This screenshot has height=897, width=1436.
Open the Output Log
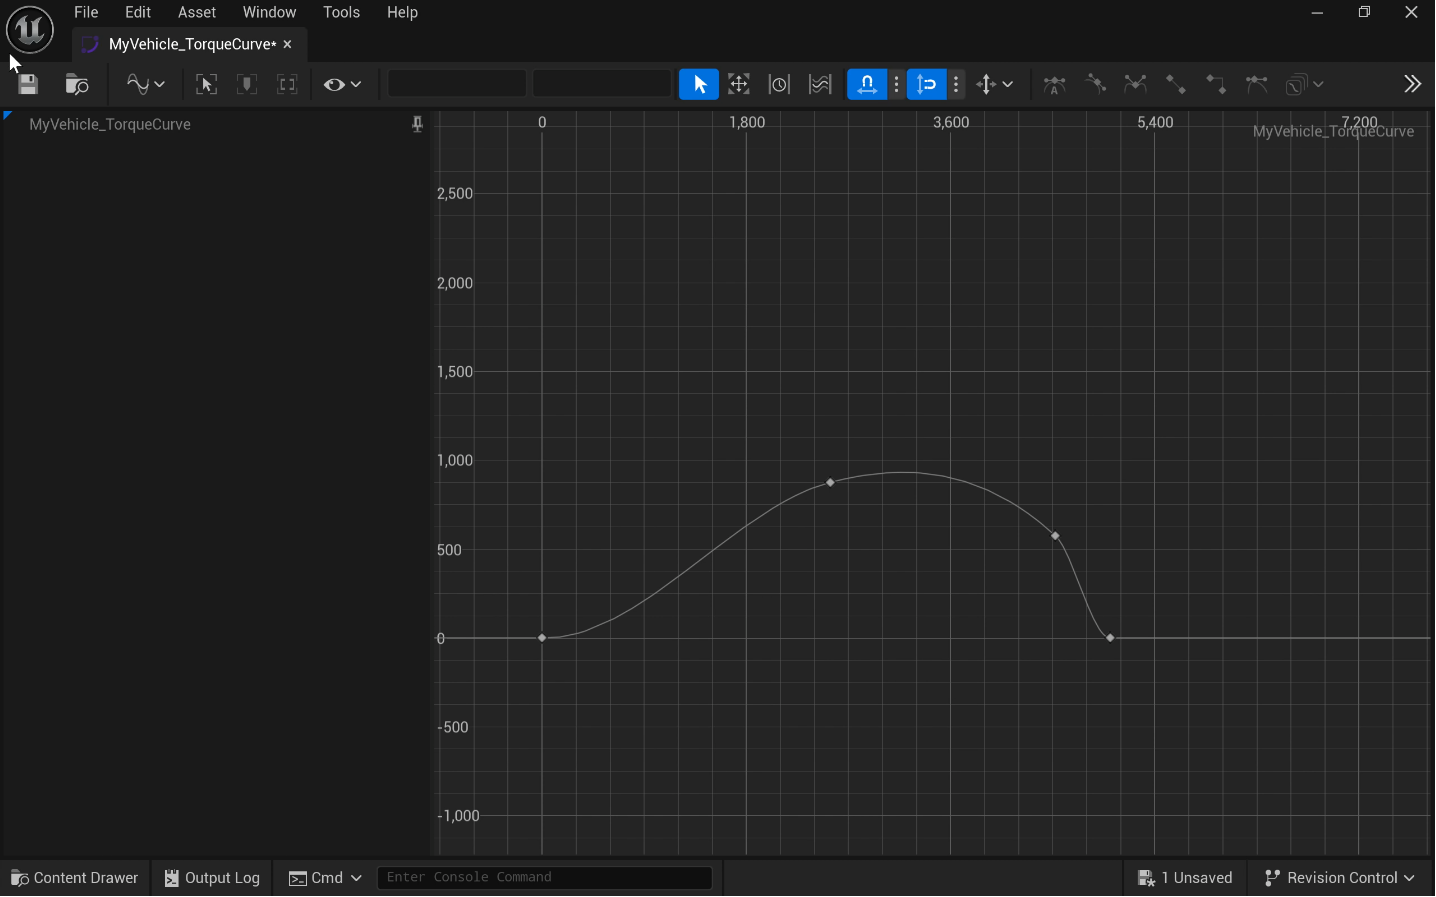click(212, 878)
